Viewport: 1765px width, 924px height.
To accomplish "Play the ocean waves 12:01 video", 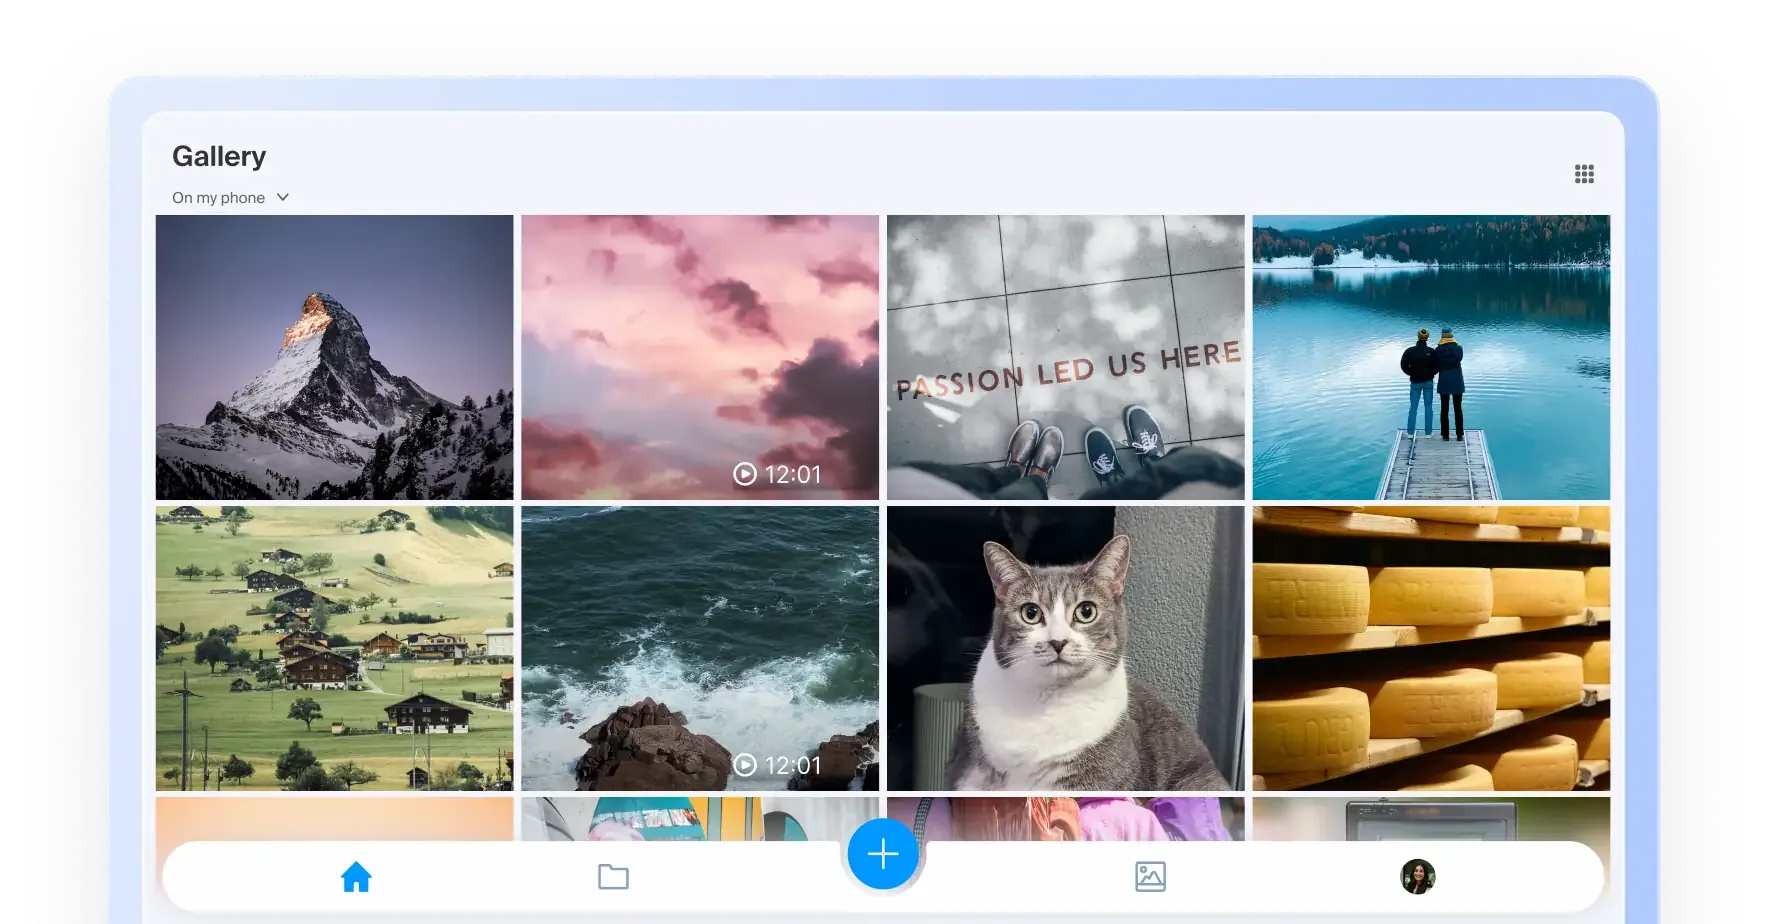I will tap(745, 765).
